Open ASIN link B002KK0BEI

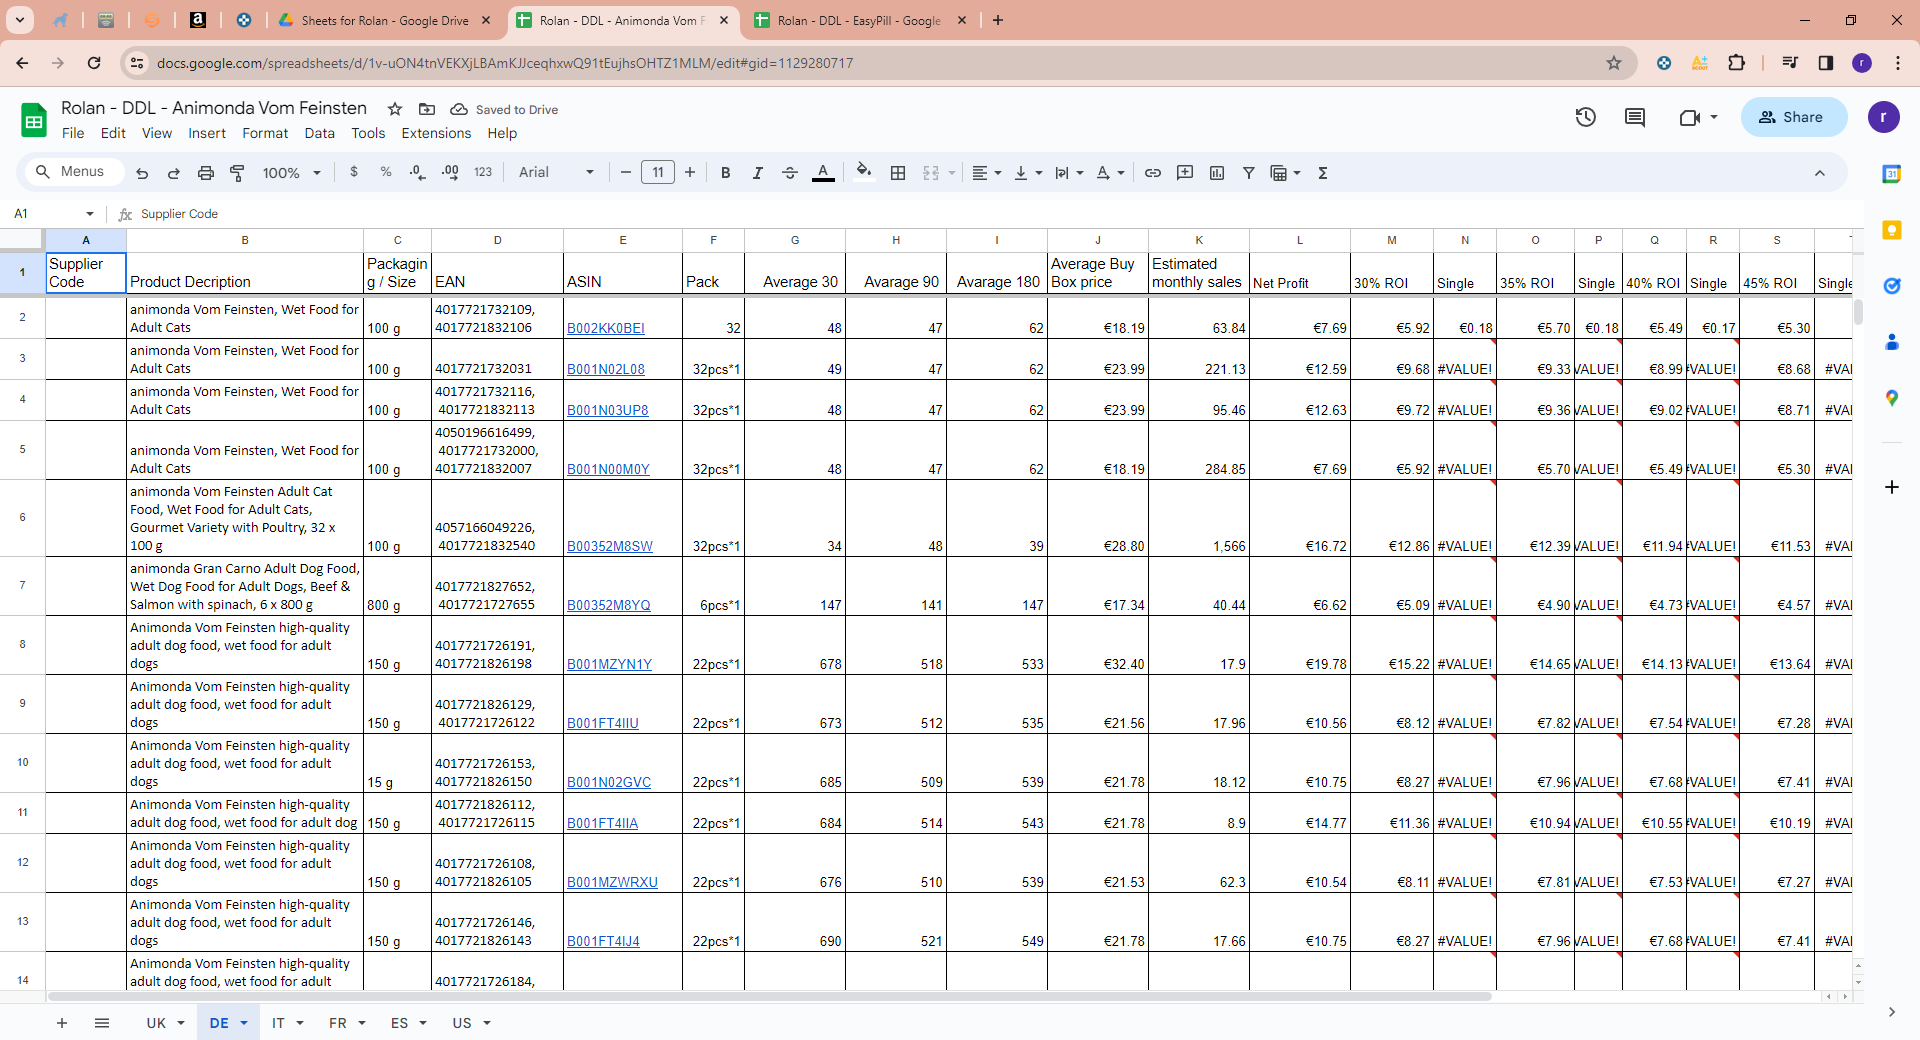pyautogui.click(x=606, y=328)
